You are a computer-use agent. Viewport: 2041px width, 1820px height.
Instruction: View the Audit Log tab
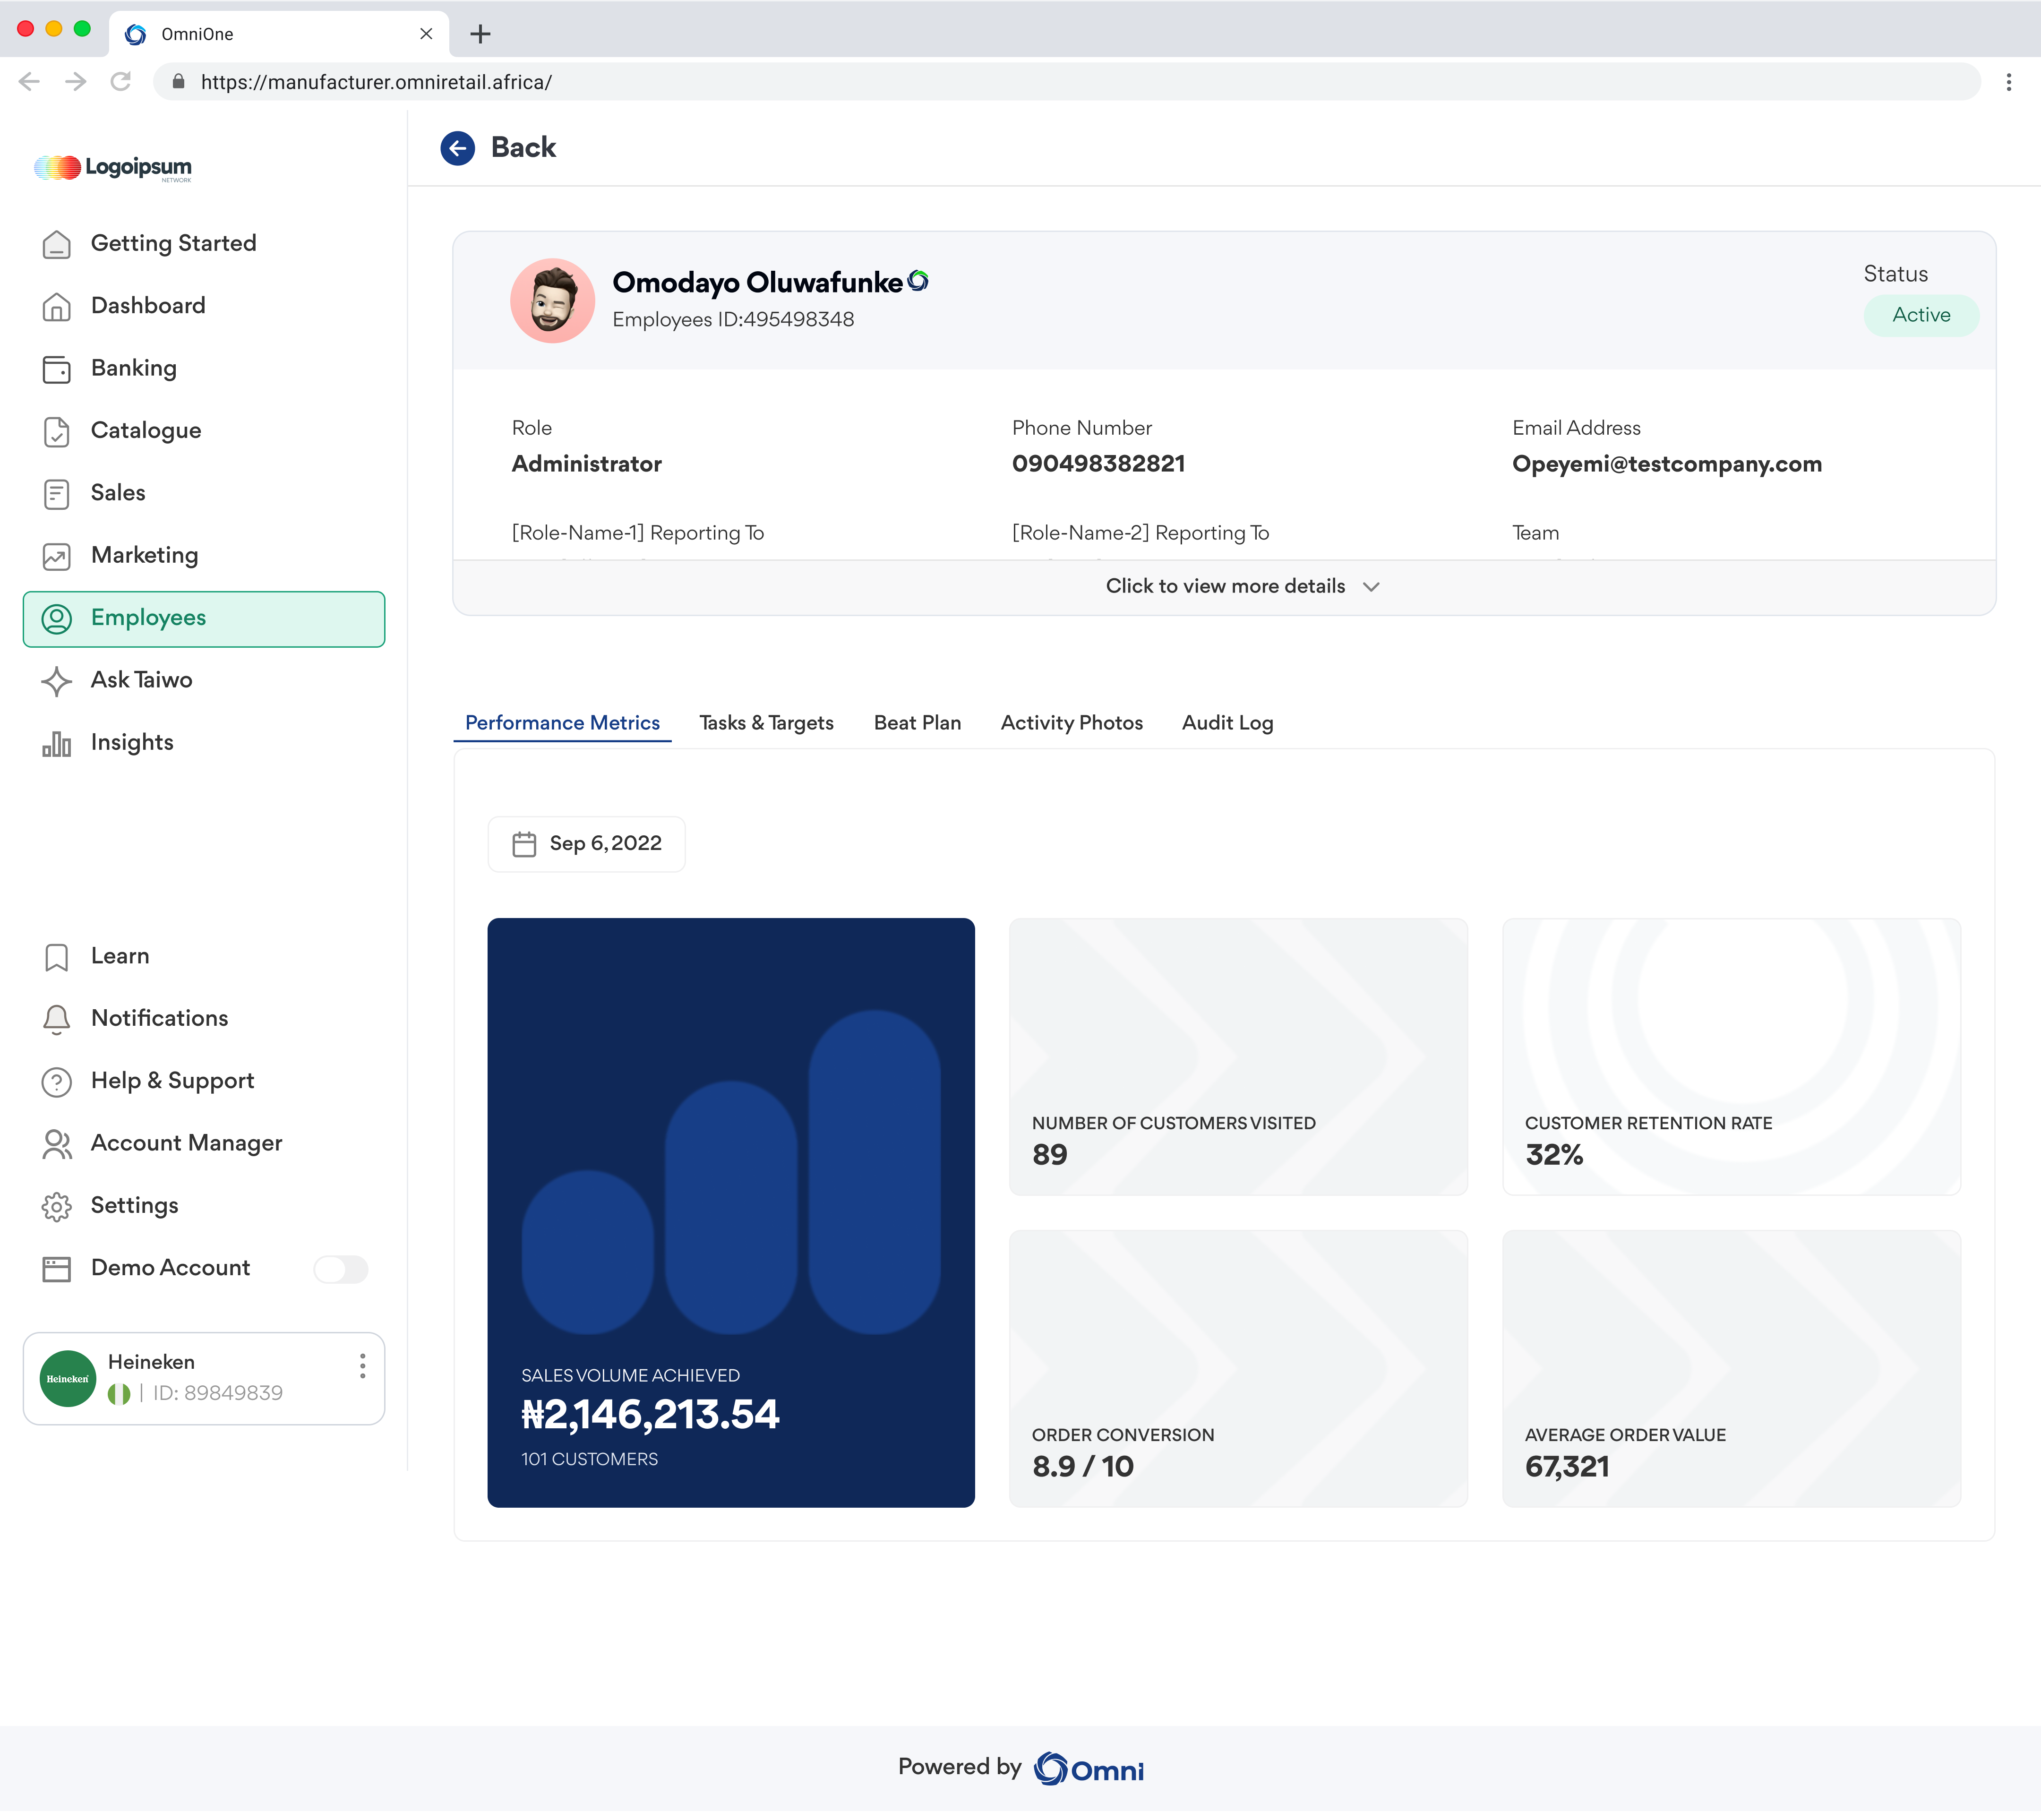(x=1227, y=723)
